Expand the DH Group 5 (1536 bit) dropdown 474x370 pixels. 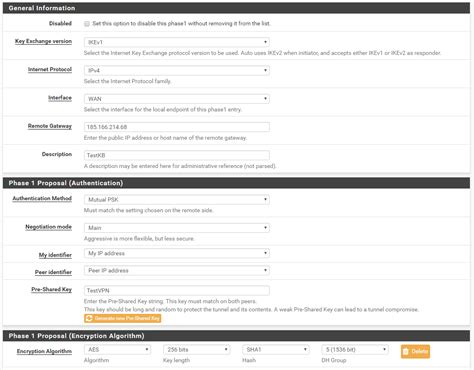click(x=355, y=349)
